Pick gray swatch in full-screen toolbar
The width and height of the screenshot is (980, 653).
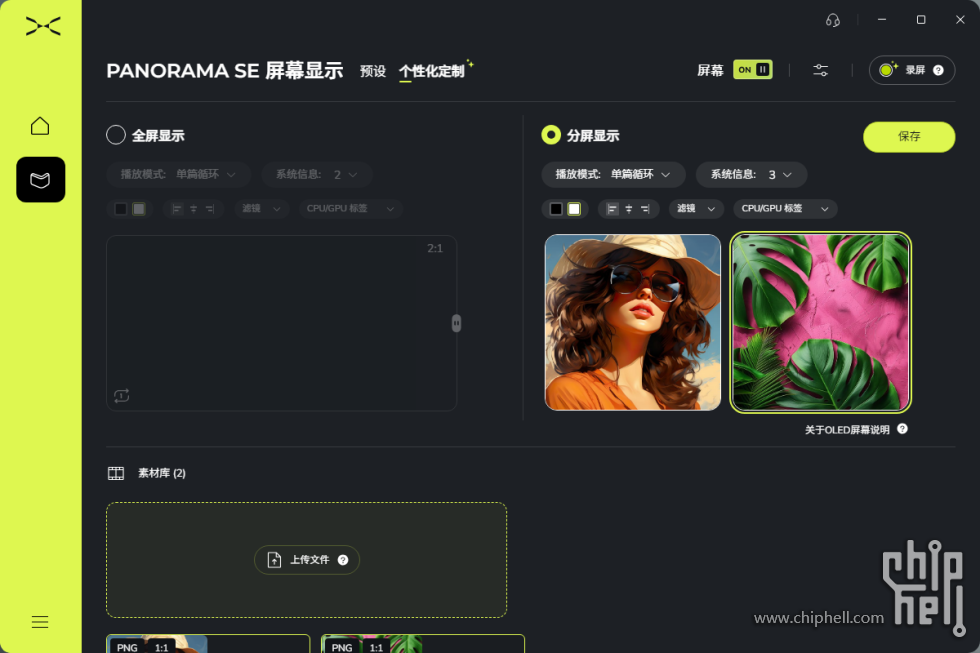[x=139, y=209]
